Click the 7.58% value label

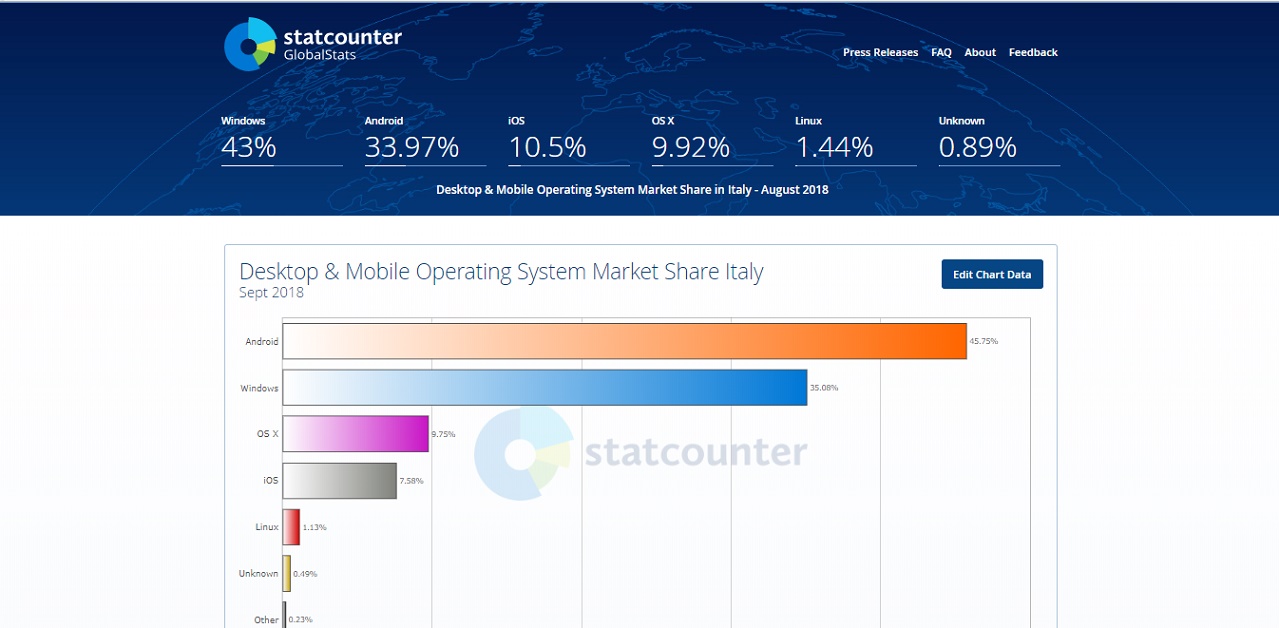[411, 481]
